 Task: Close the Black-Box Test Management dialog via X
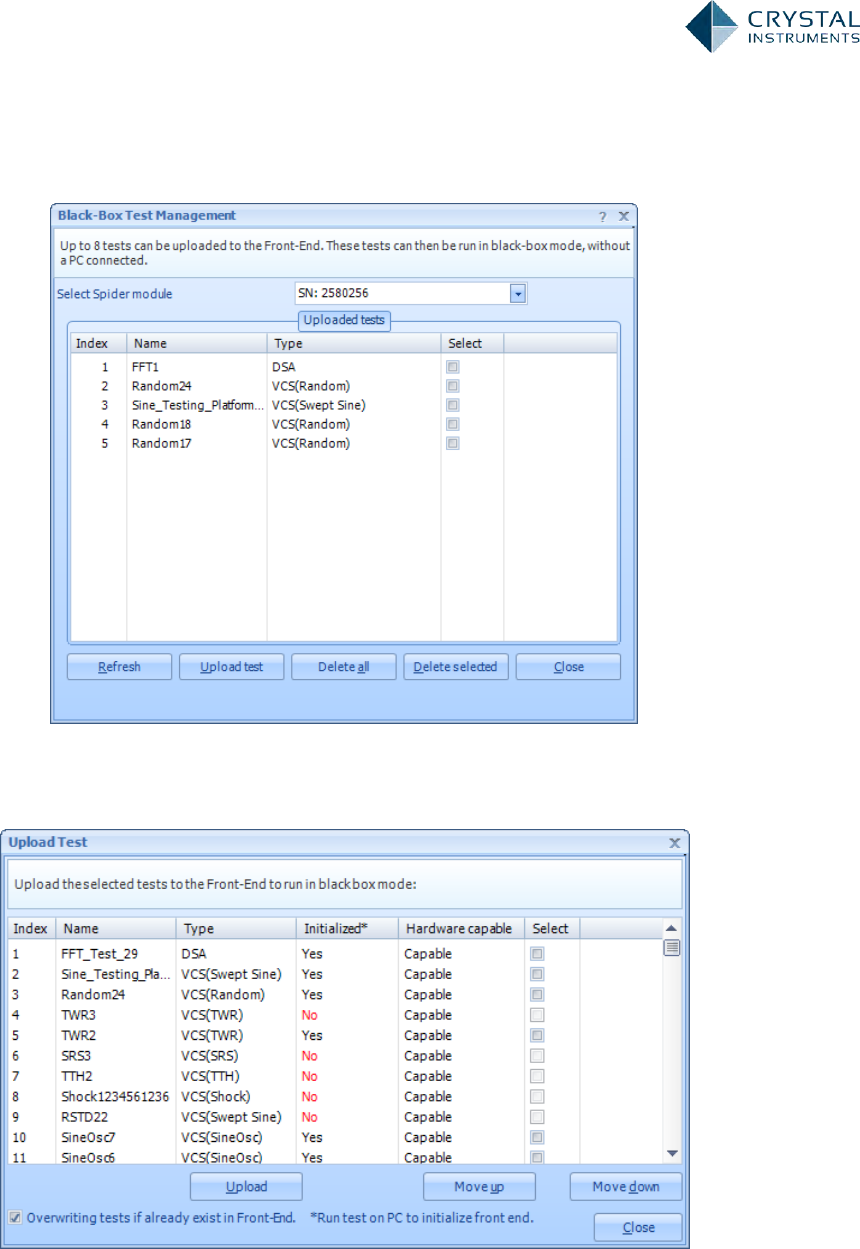pyautogui.click(x=622, y=216)
